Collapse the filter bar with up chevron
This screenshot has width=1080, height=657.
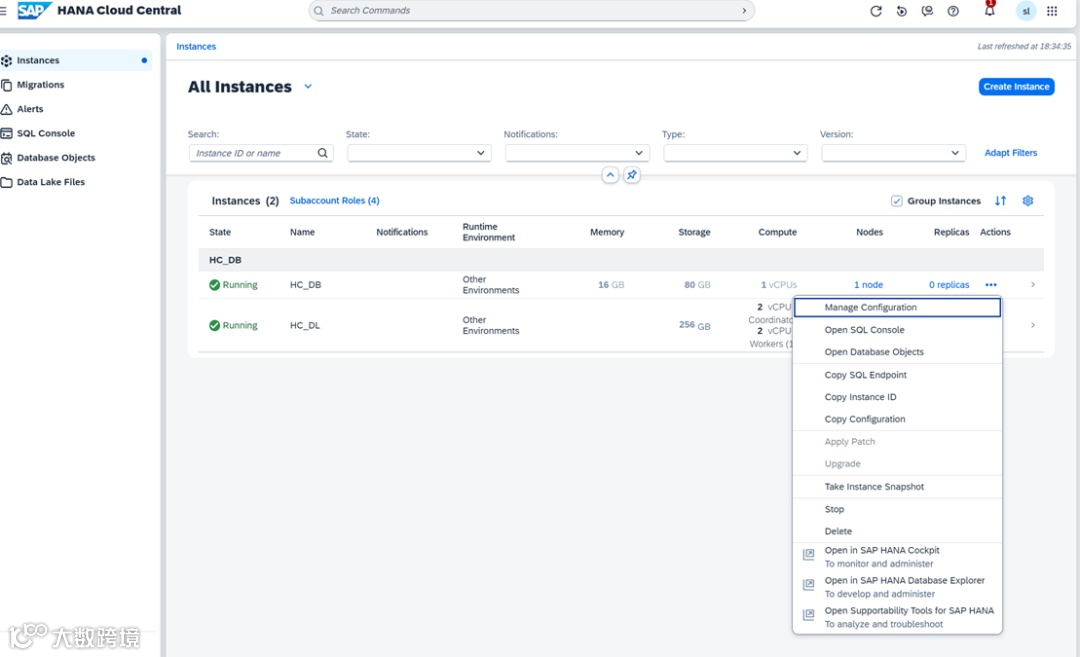(610, 175)
